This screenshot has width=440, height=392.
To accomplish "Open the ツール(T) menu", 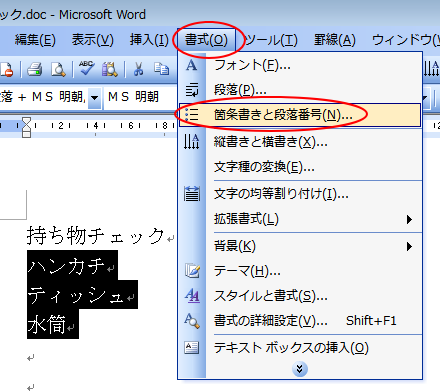I will tap(271, 40).
